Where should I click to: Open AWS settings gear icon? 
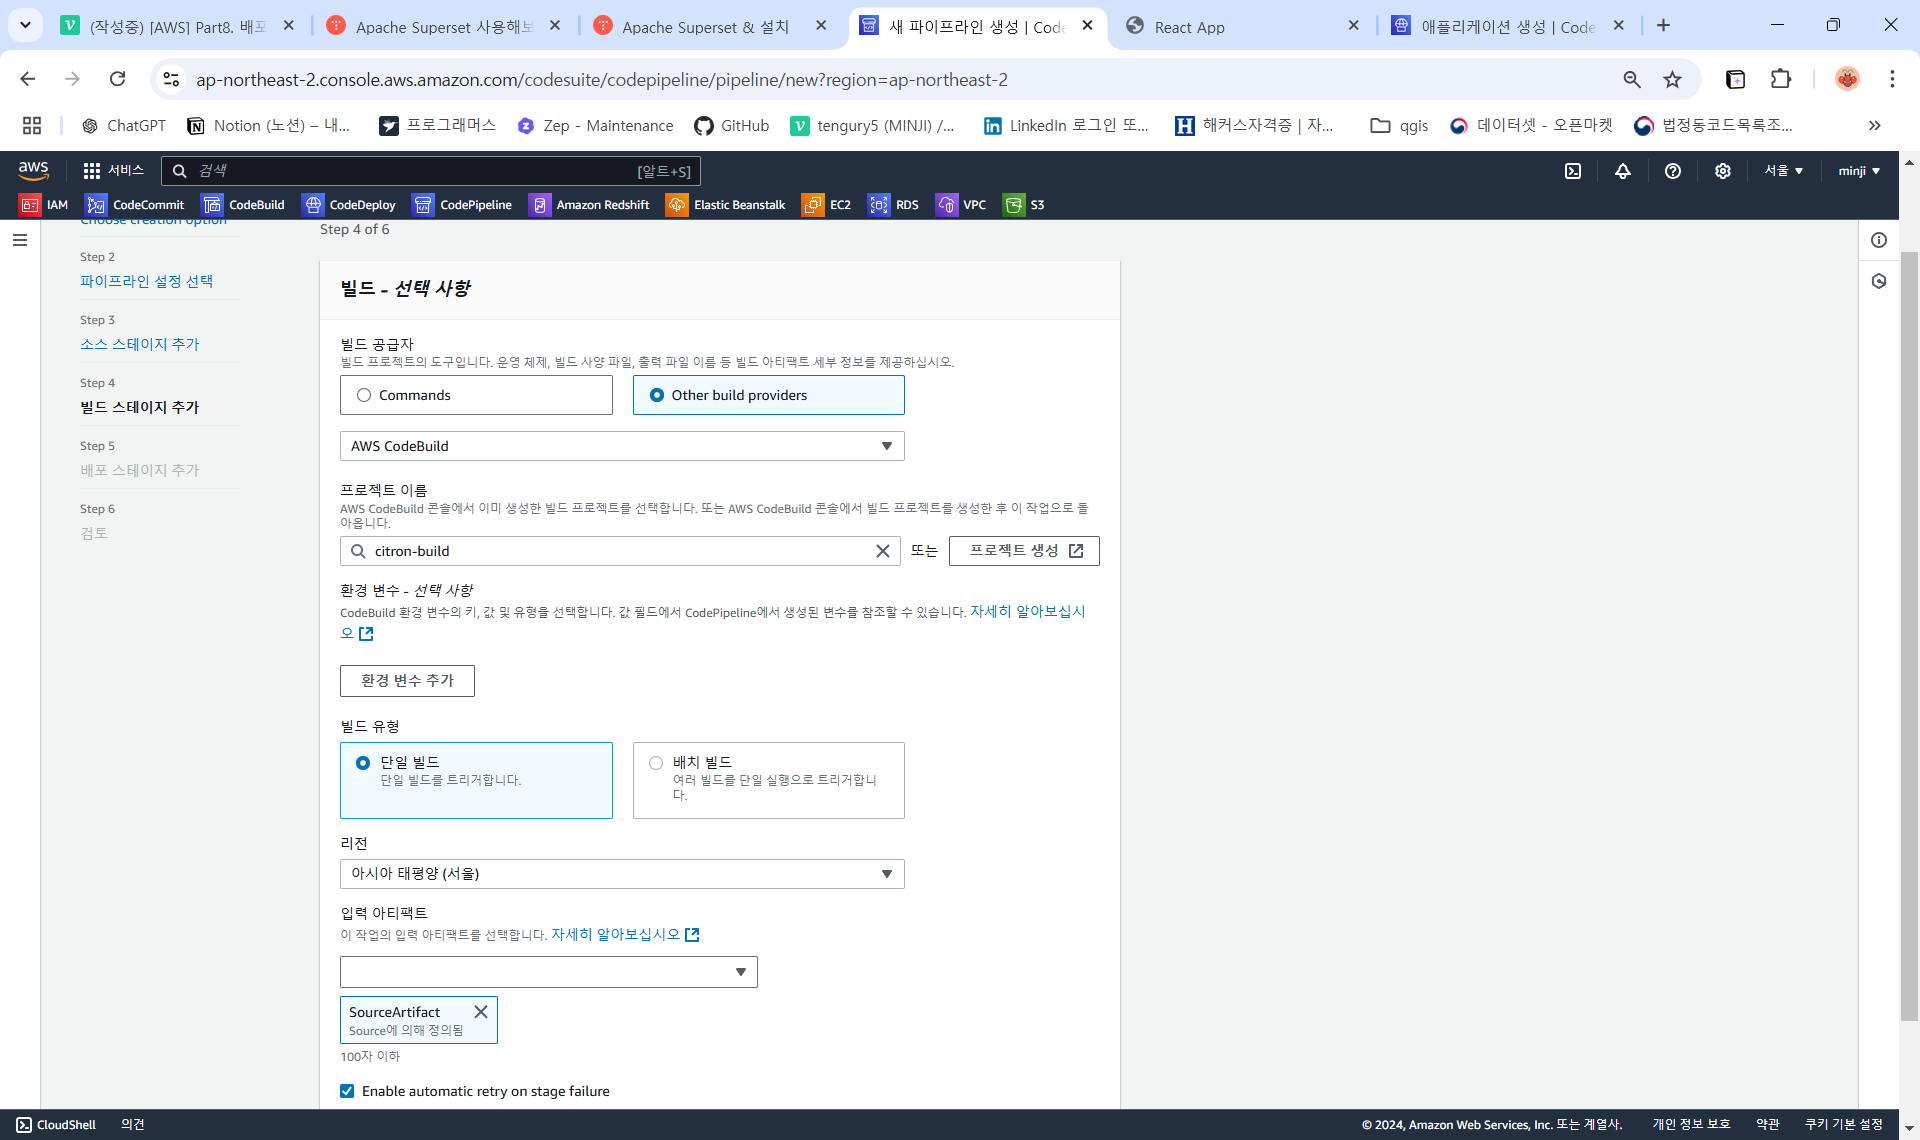(1722, 171)
